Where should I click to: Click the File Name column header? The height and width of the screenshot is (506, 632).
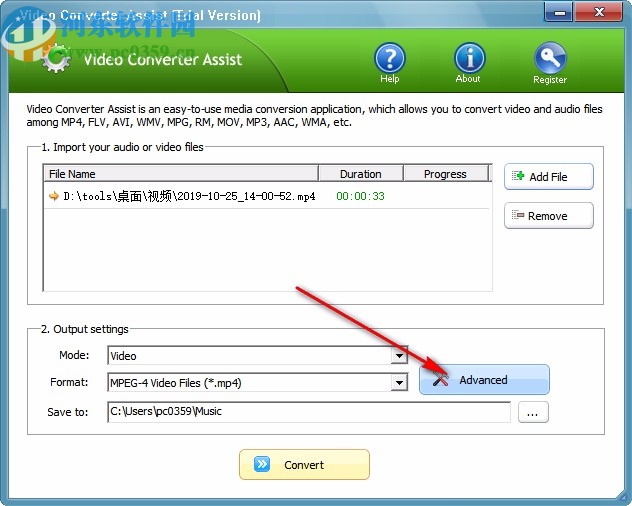(181, 174)
